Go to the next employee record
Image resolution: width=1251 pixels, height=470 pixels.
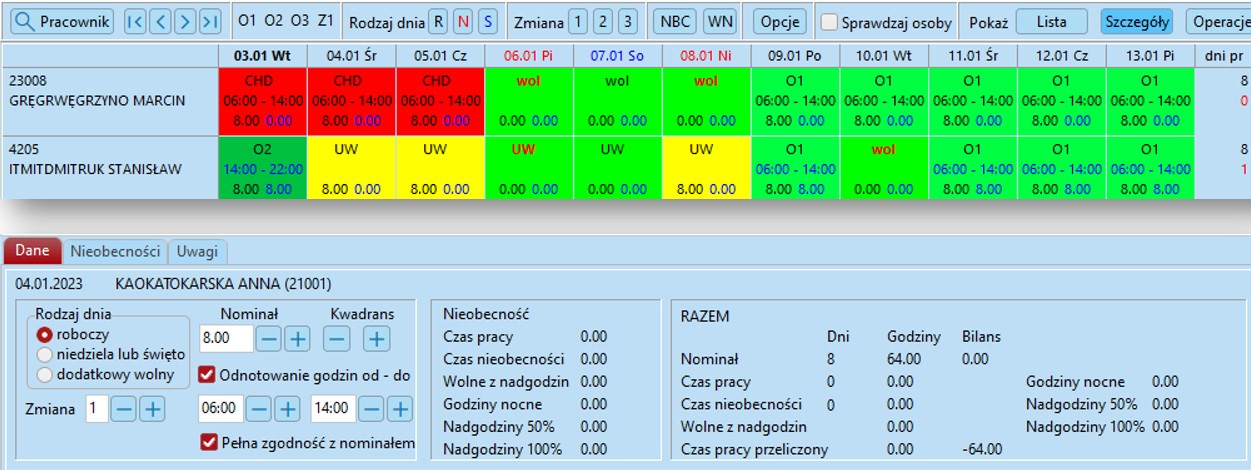(x=184, y=21)
